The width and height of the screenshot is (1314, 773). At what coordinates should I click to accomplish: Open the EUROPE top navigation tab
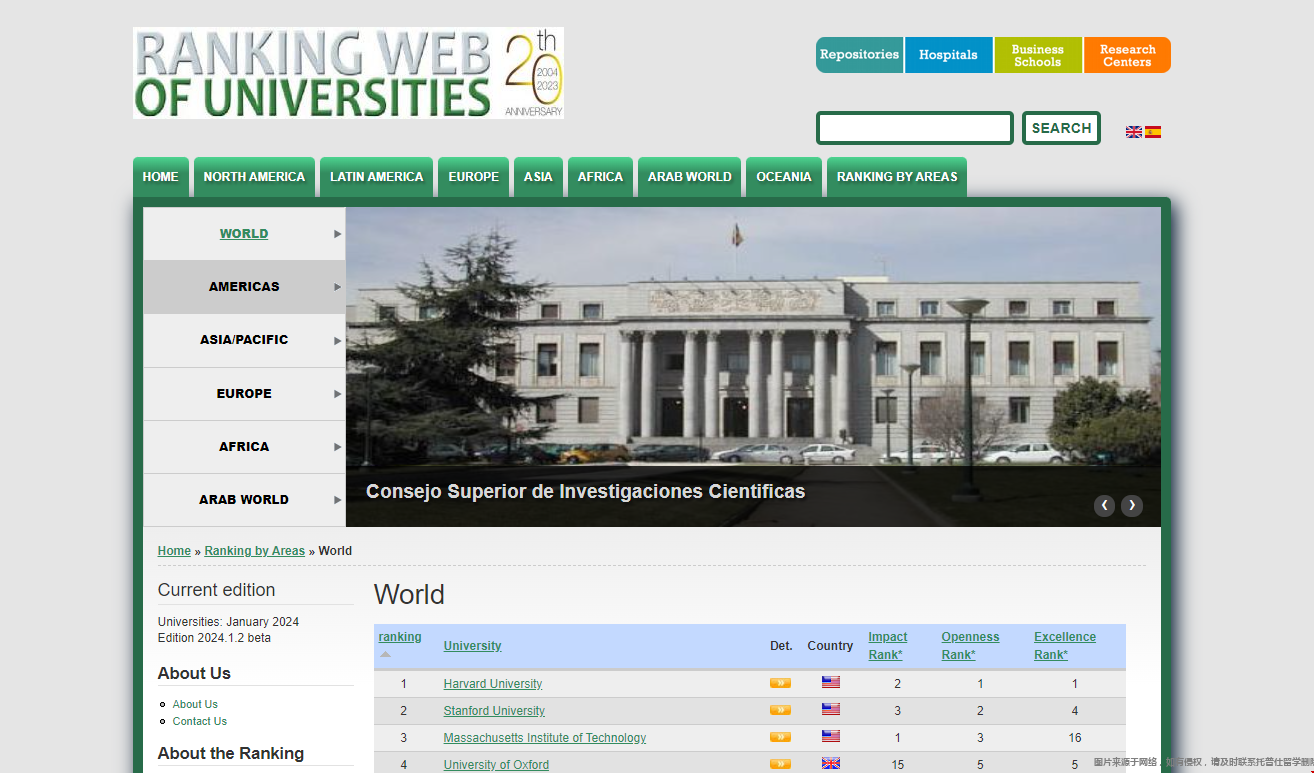(474, 177)
